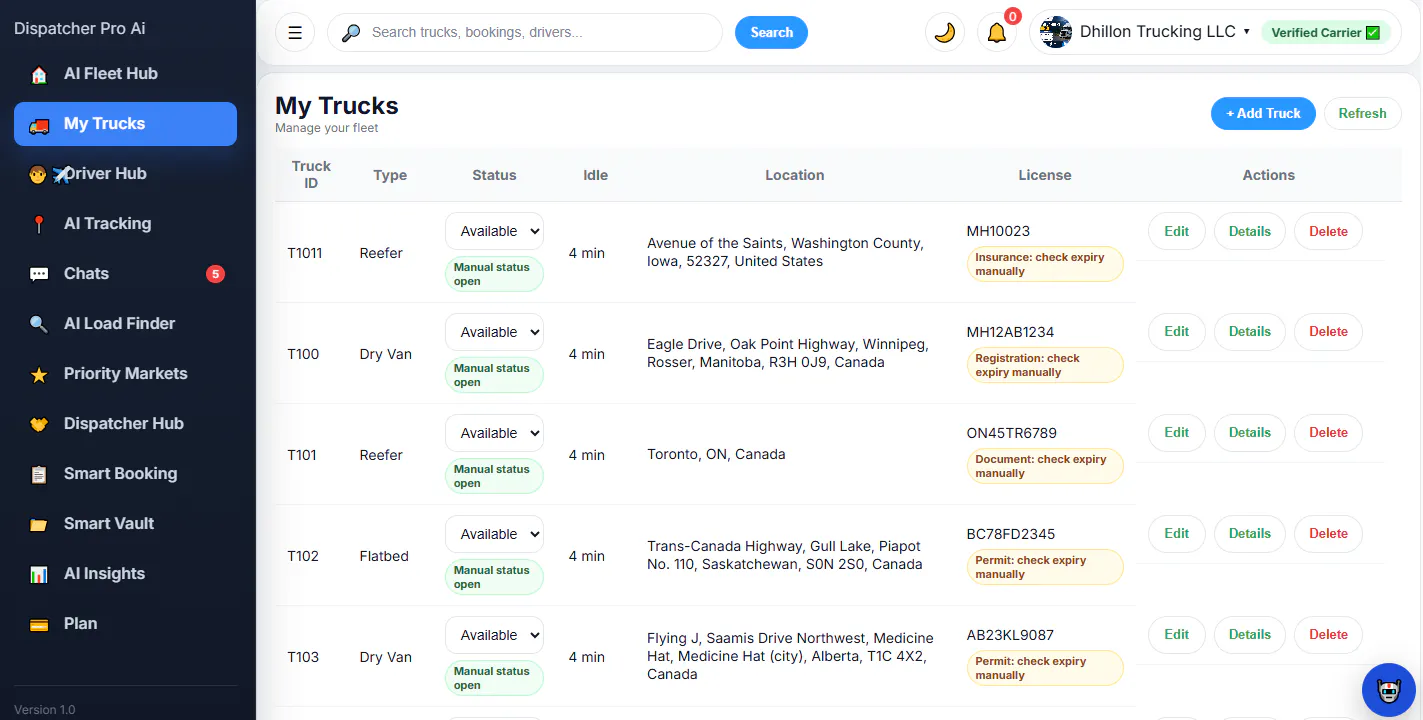Image resolution: width=1423 pixels, height=720 pixels.
Task: Open AI Tracking page
Action: click(x=125, y=224)
